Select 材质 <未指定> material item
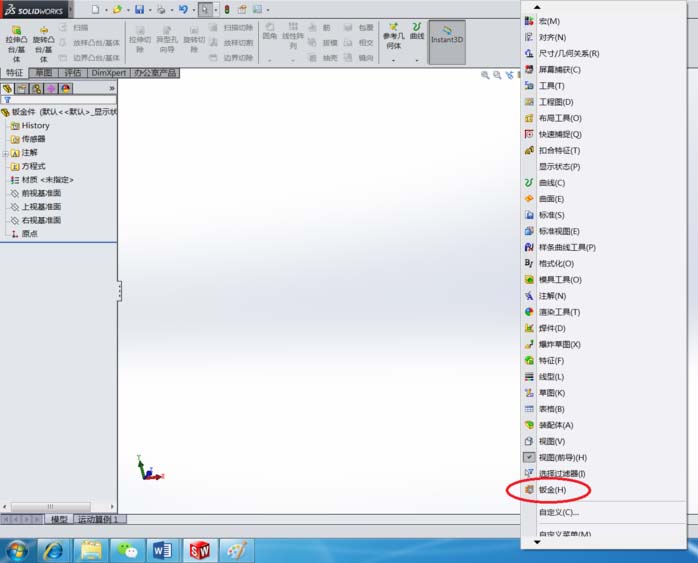The width and height of the screenshot is (698, 563). [48, 180]
